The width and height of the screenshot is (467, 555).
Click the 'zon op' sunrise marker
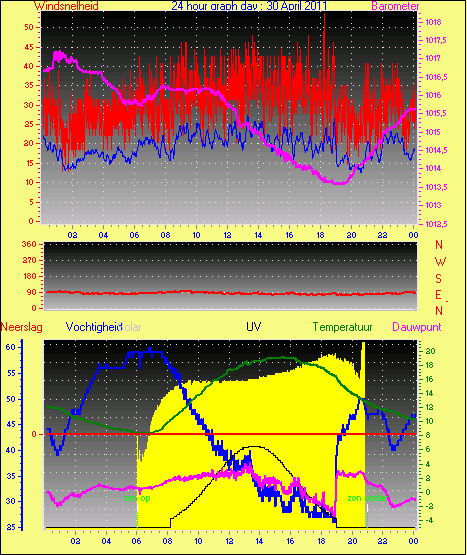[x=137, y=498]
